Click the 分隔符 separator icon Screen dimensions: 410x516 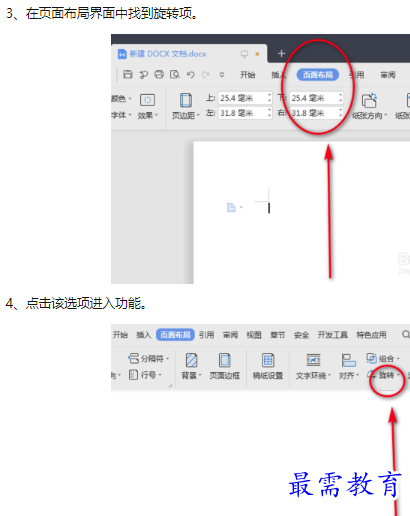coord(133,359)
